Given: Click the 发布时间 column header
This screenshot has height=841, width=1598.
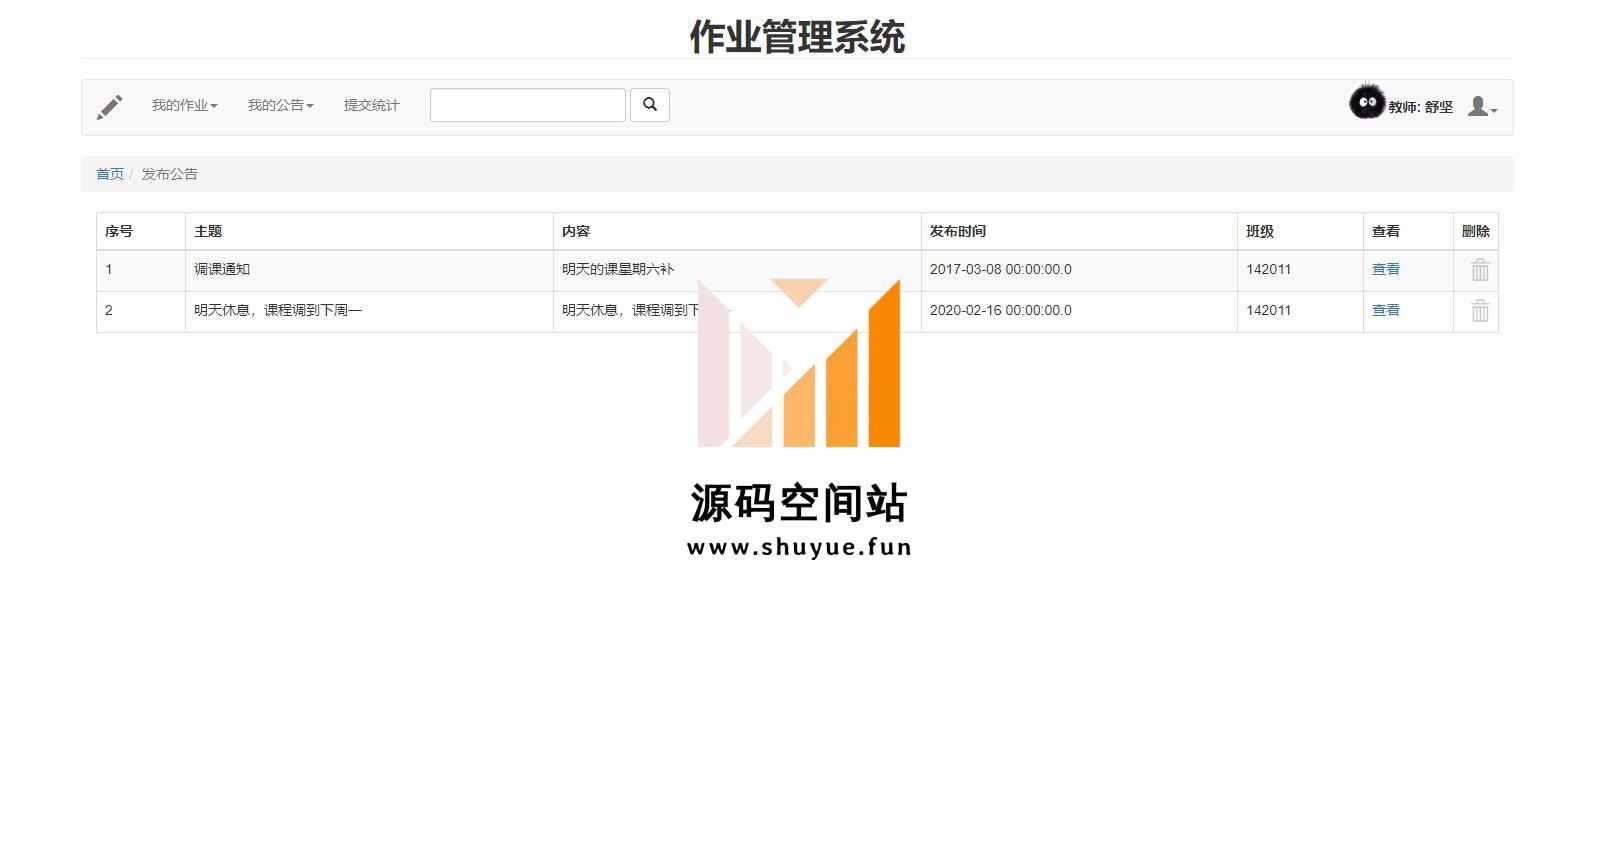Looking at the screenshot, I should click(x=1079, y=231).
